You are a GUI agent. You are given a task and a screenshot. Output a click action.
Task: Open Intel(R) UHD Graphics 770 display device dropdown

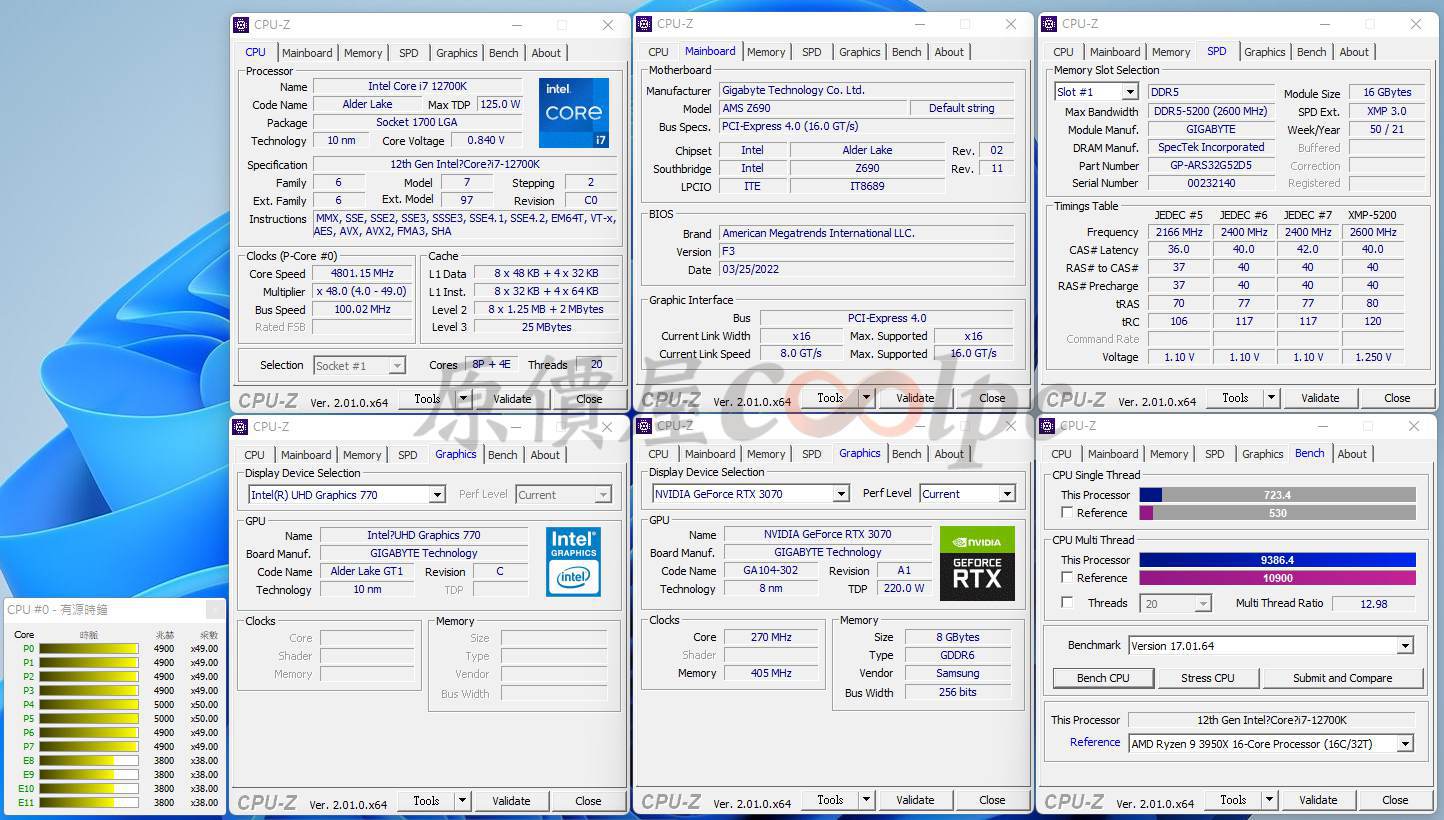coord(437,495)
